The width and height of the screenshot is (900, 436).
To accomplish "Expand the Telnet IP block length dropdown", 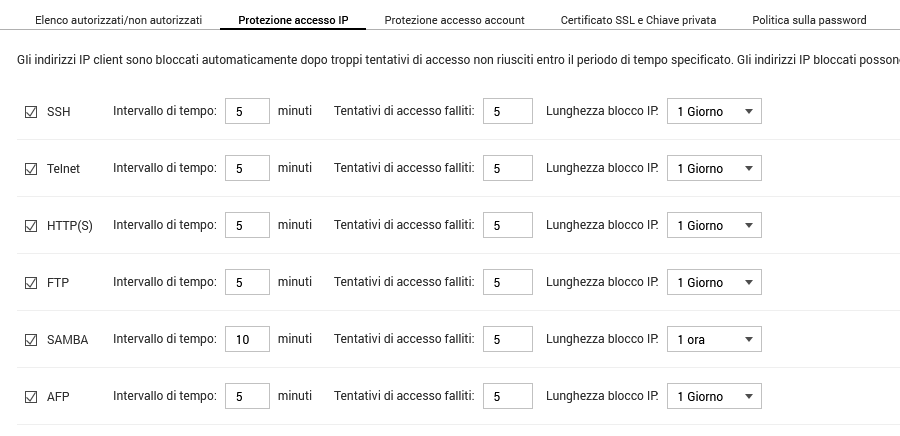I will click(714, 169).
